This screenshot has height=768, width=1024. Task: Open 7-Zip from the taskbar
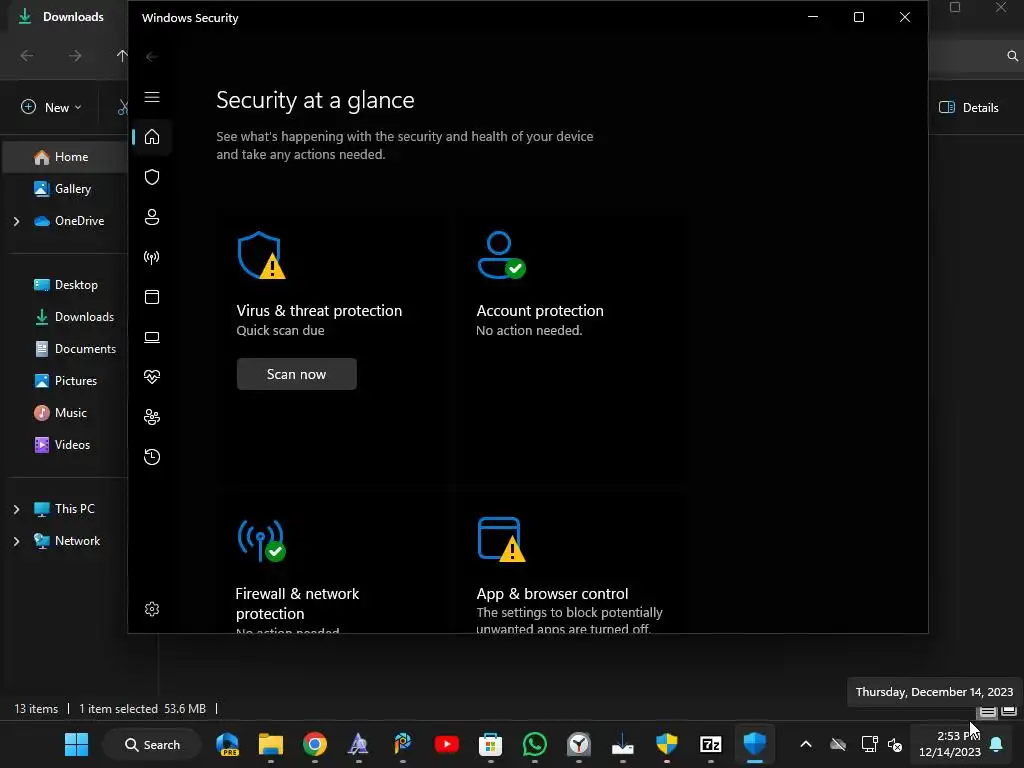click(x=711, y=744)
